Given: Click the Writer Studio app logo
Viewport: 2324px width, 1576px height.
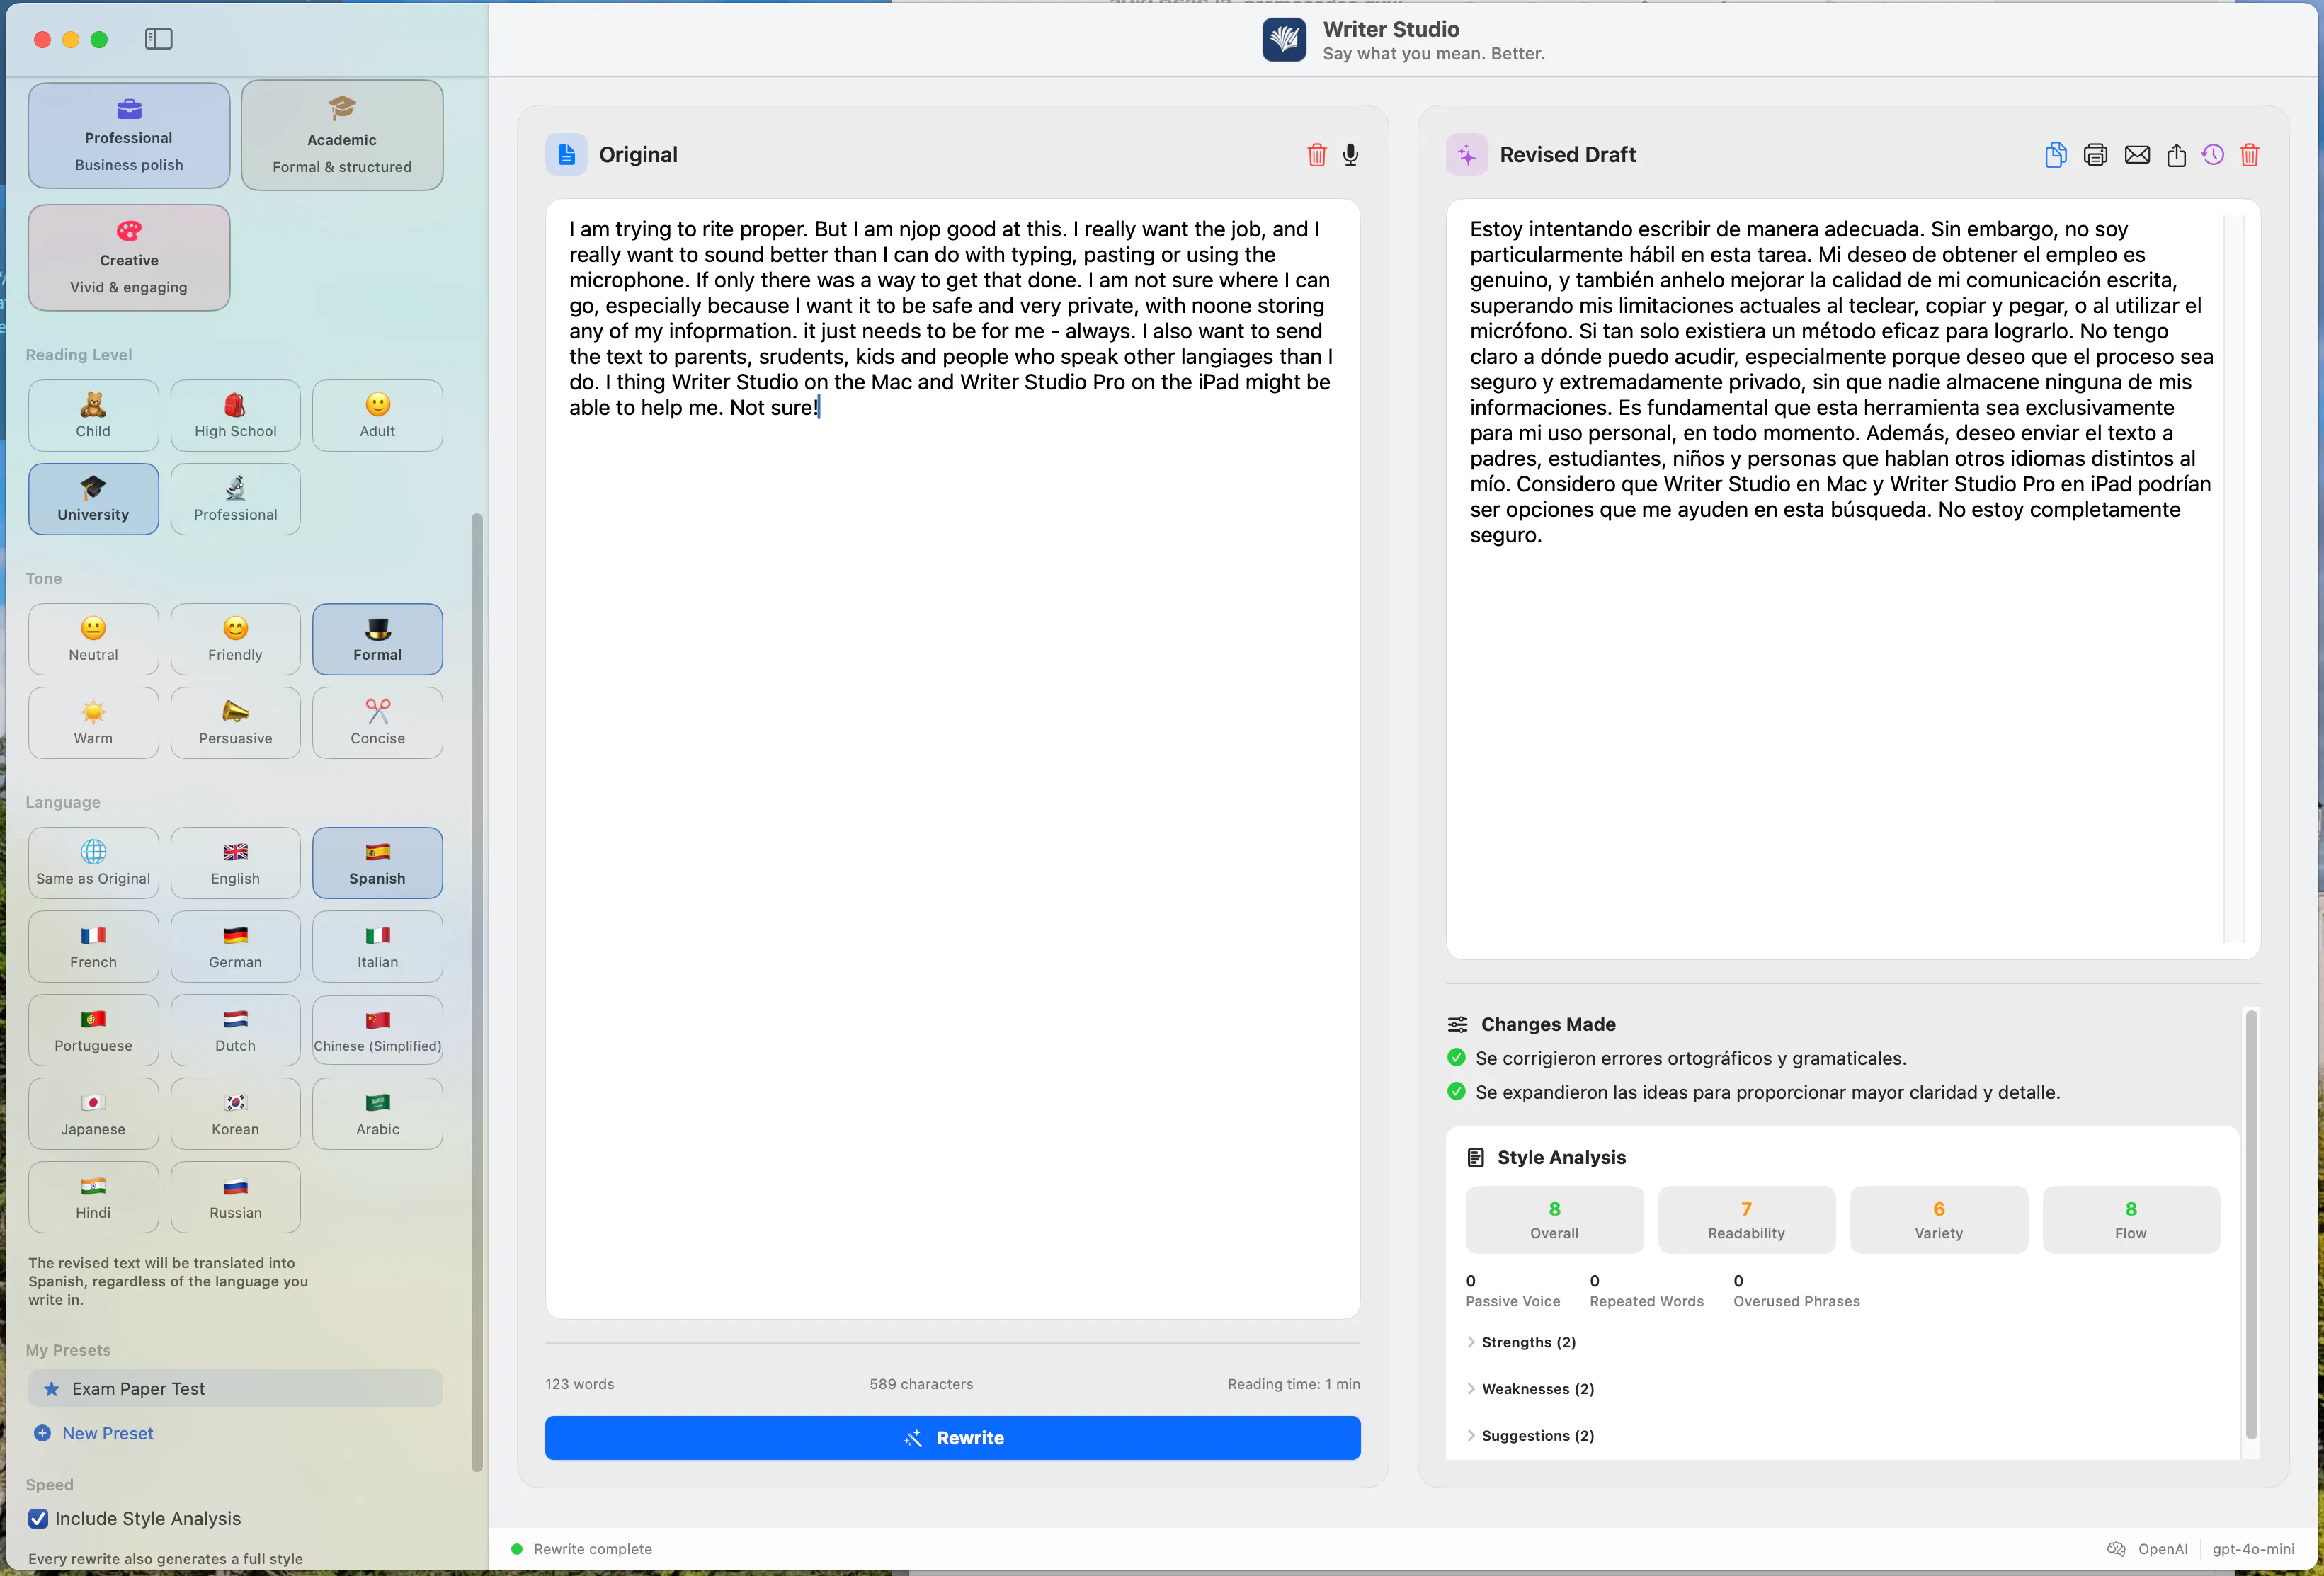Looking at the screenshot, I should [1283, 40].
